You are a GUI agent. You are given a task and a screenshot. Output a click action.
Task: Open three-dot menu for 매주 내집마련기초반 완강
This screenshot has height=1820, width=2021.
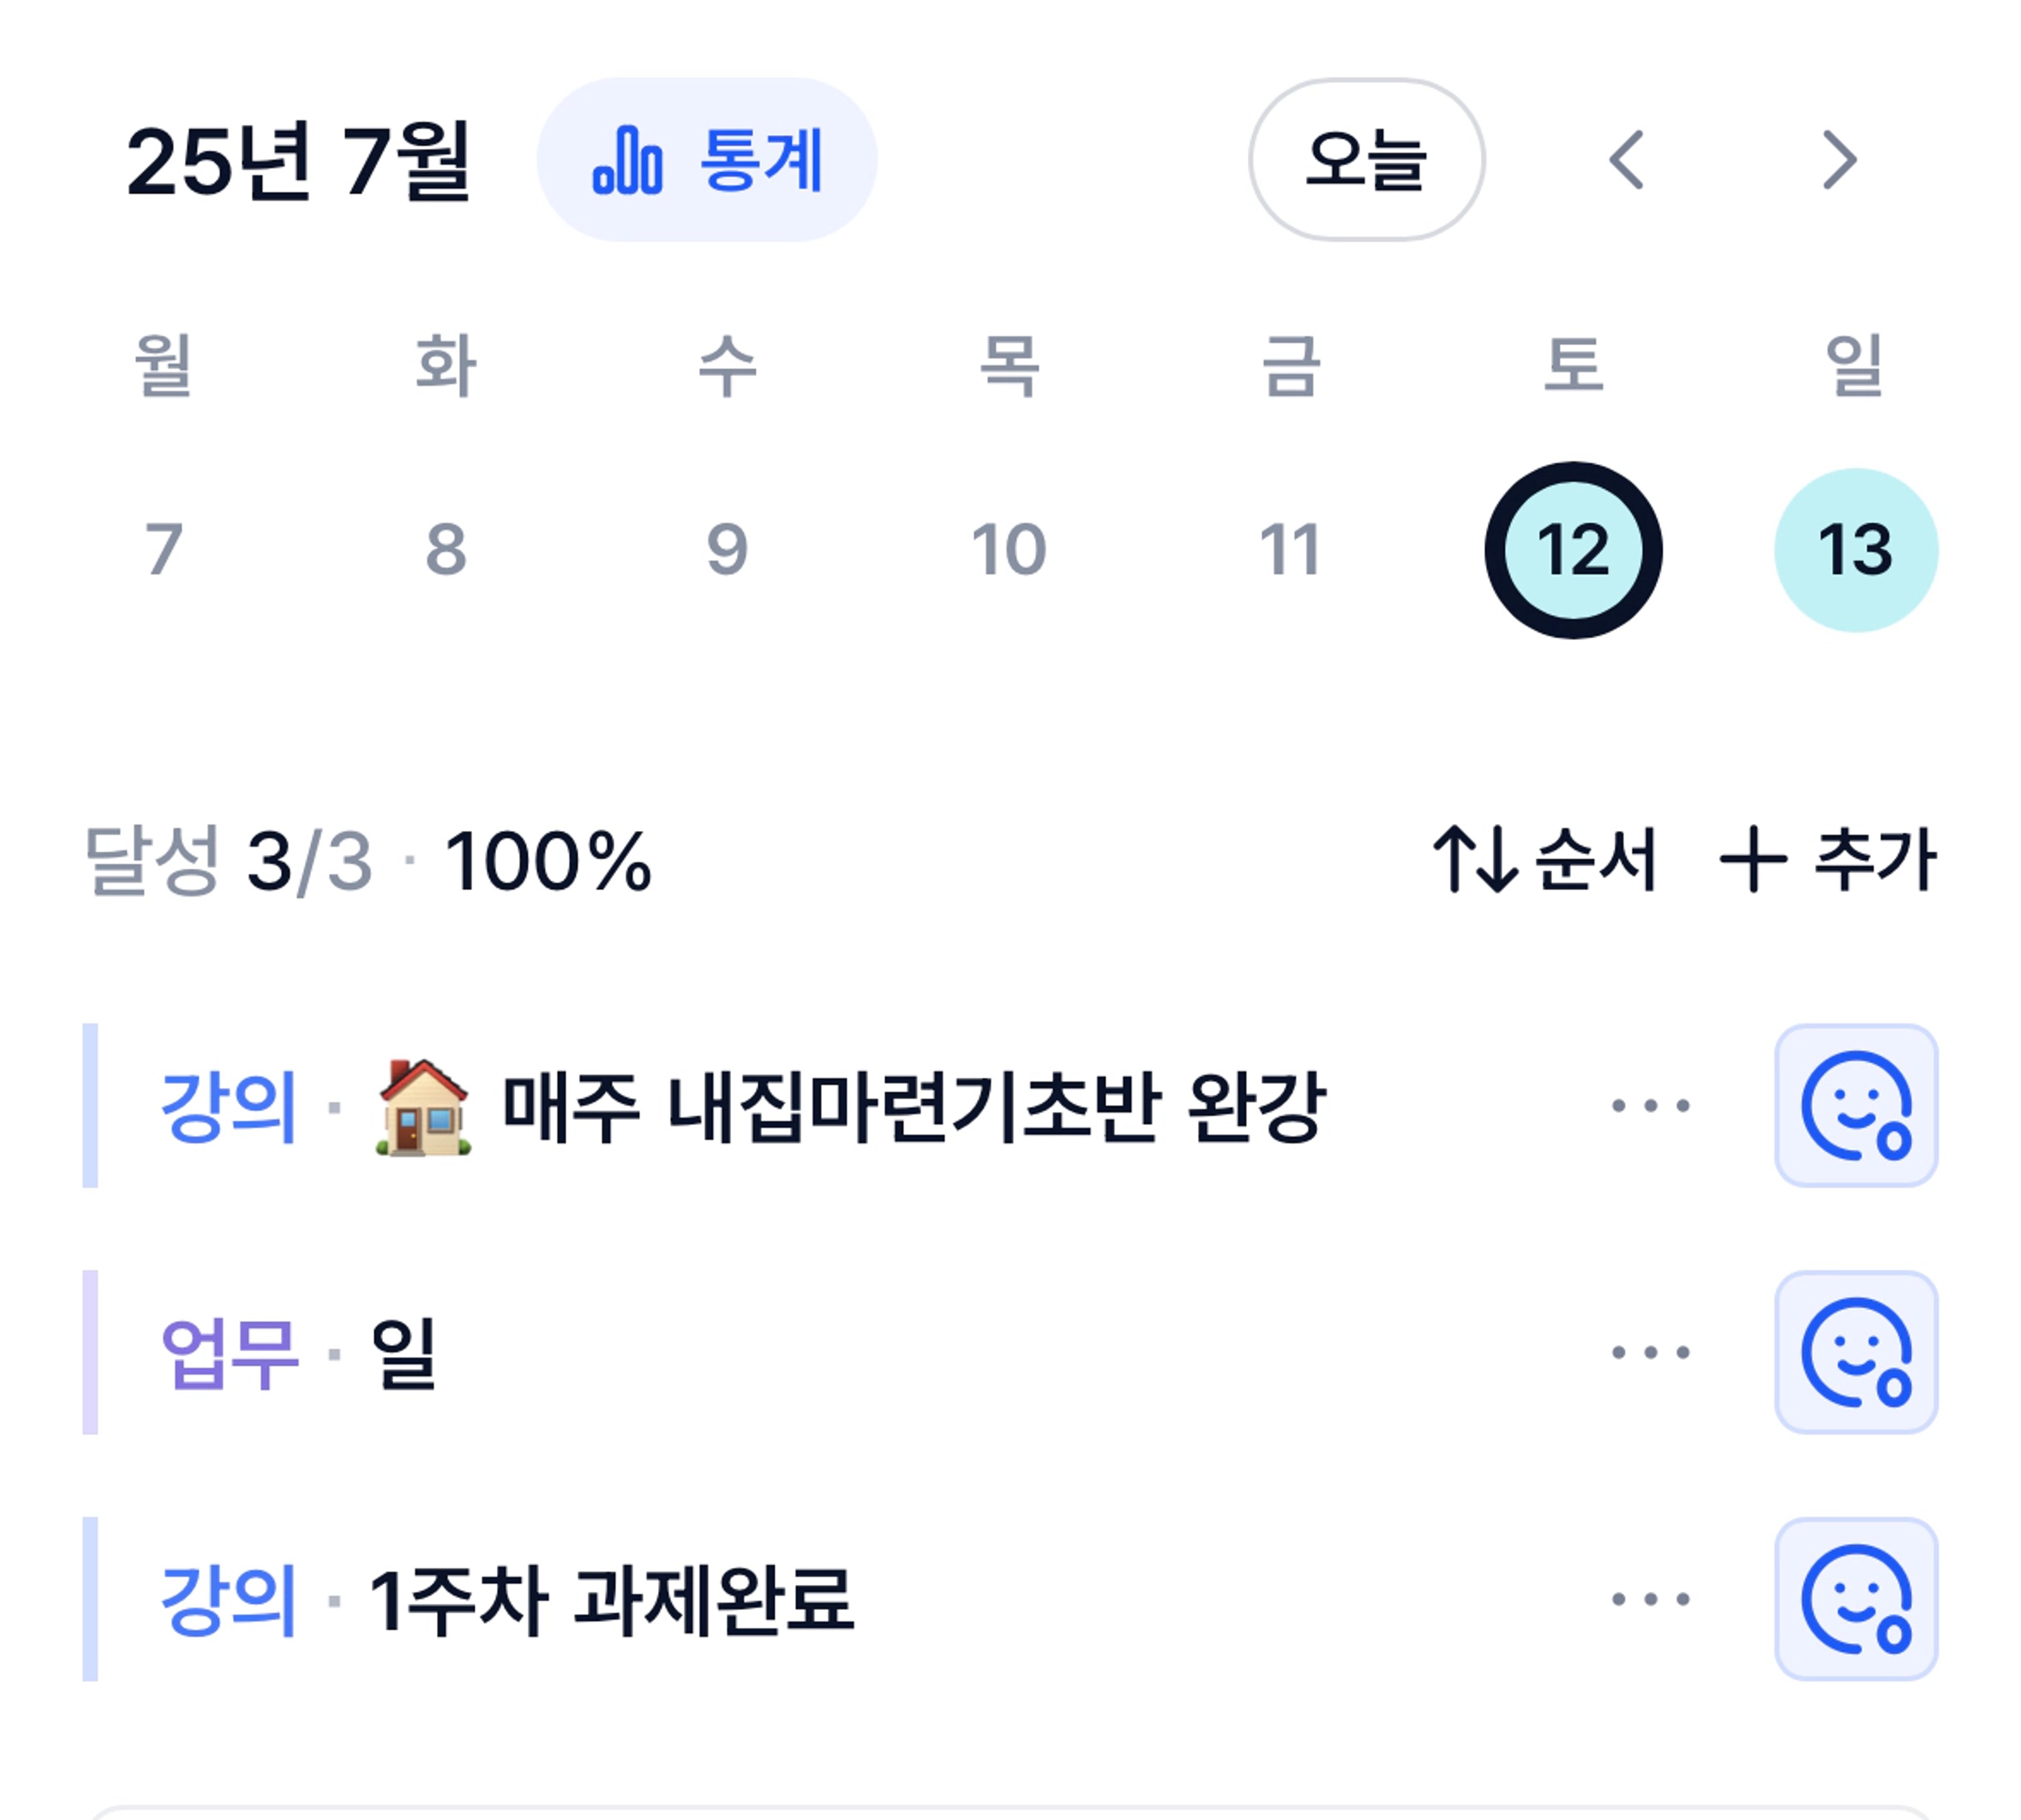pyautogui.click(x=1651, y=1105)
